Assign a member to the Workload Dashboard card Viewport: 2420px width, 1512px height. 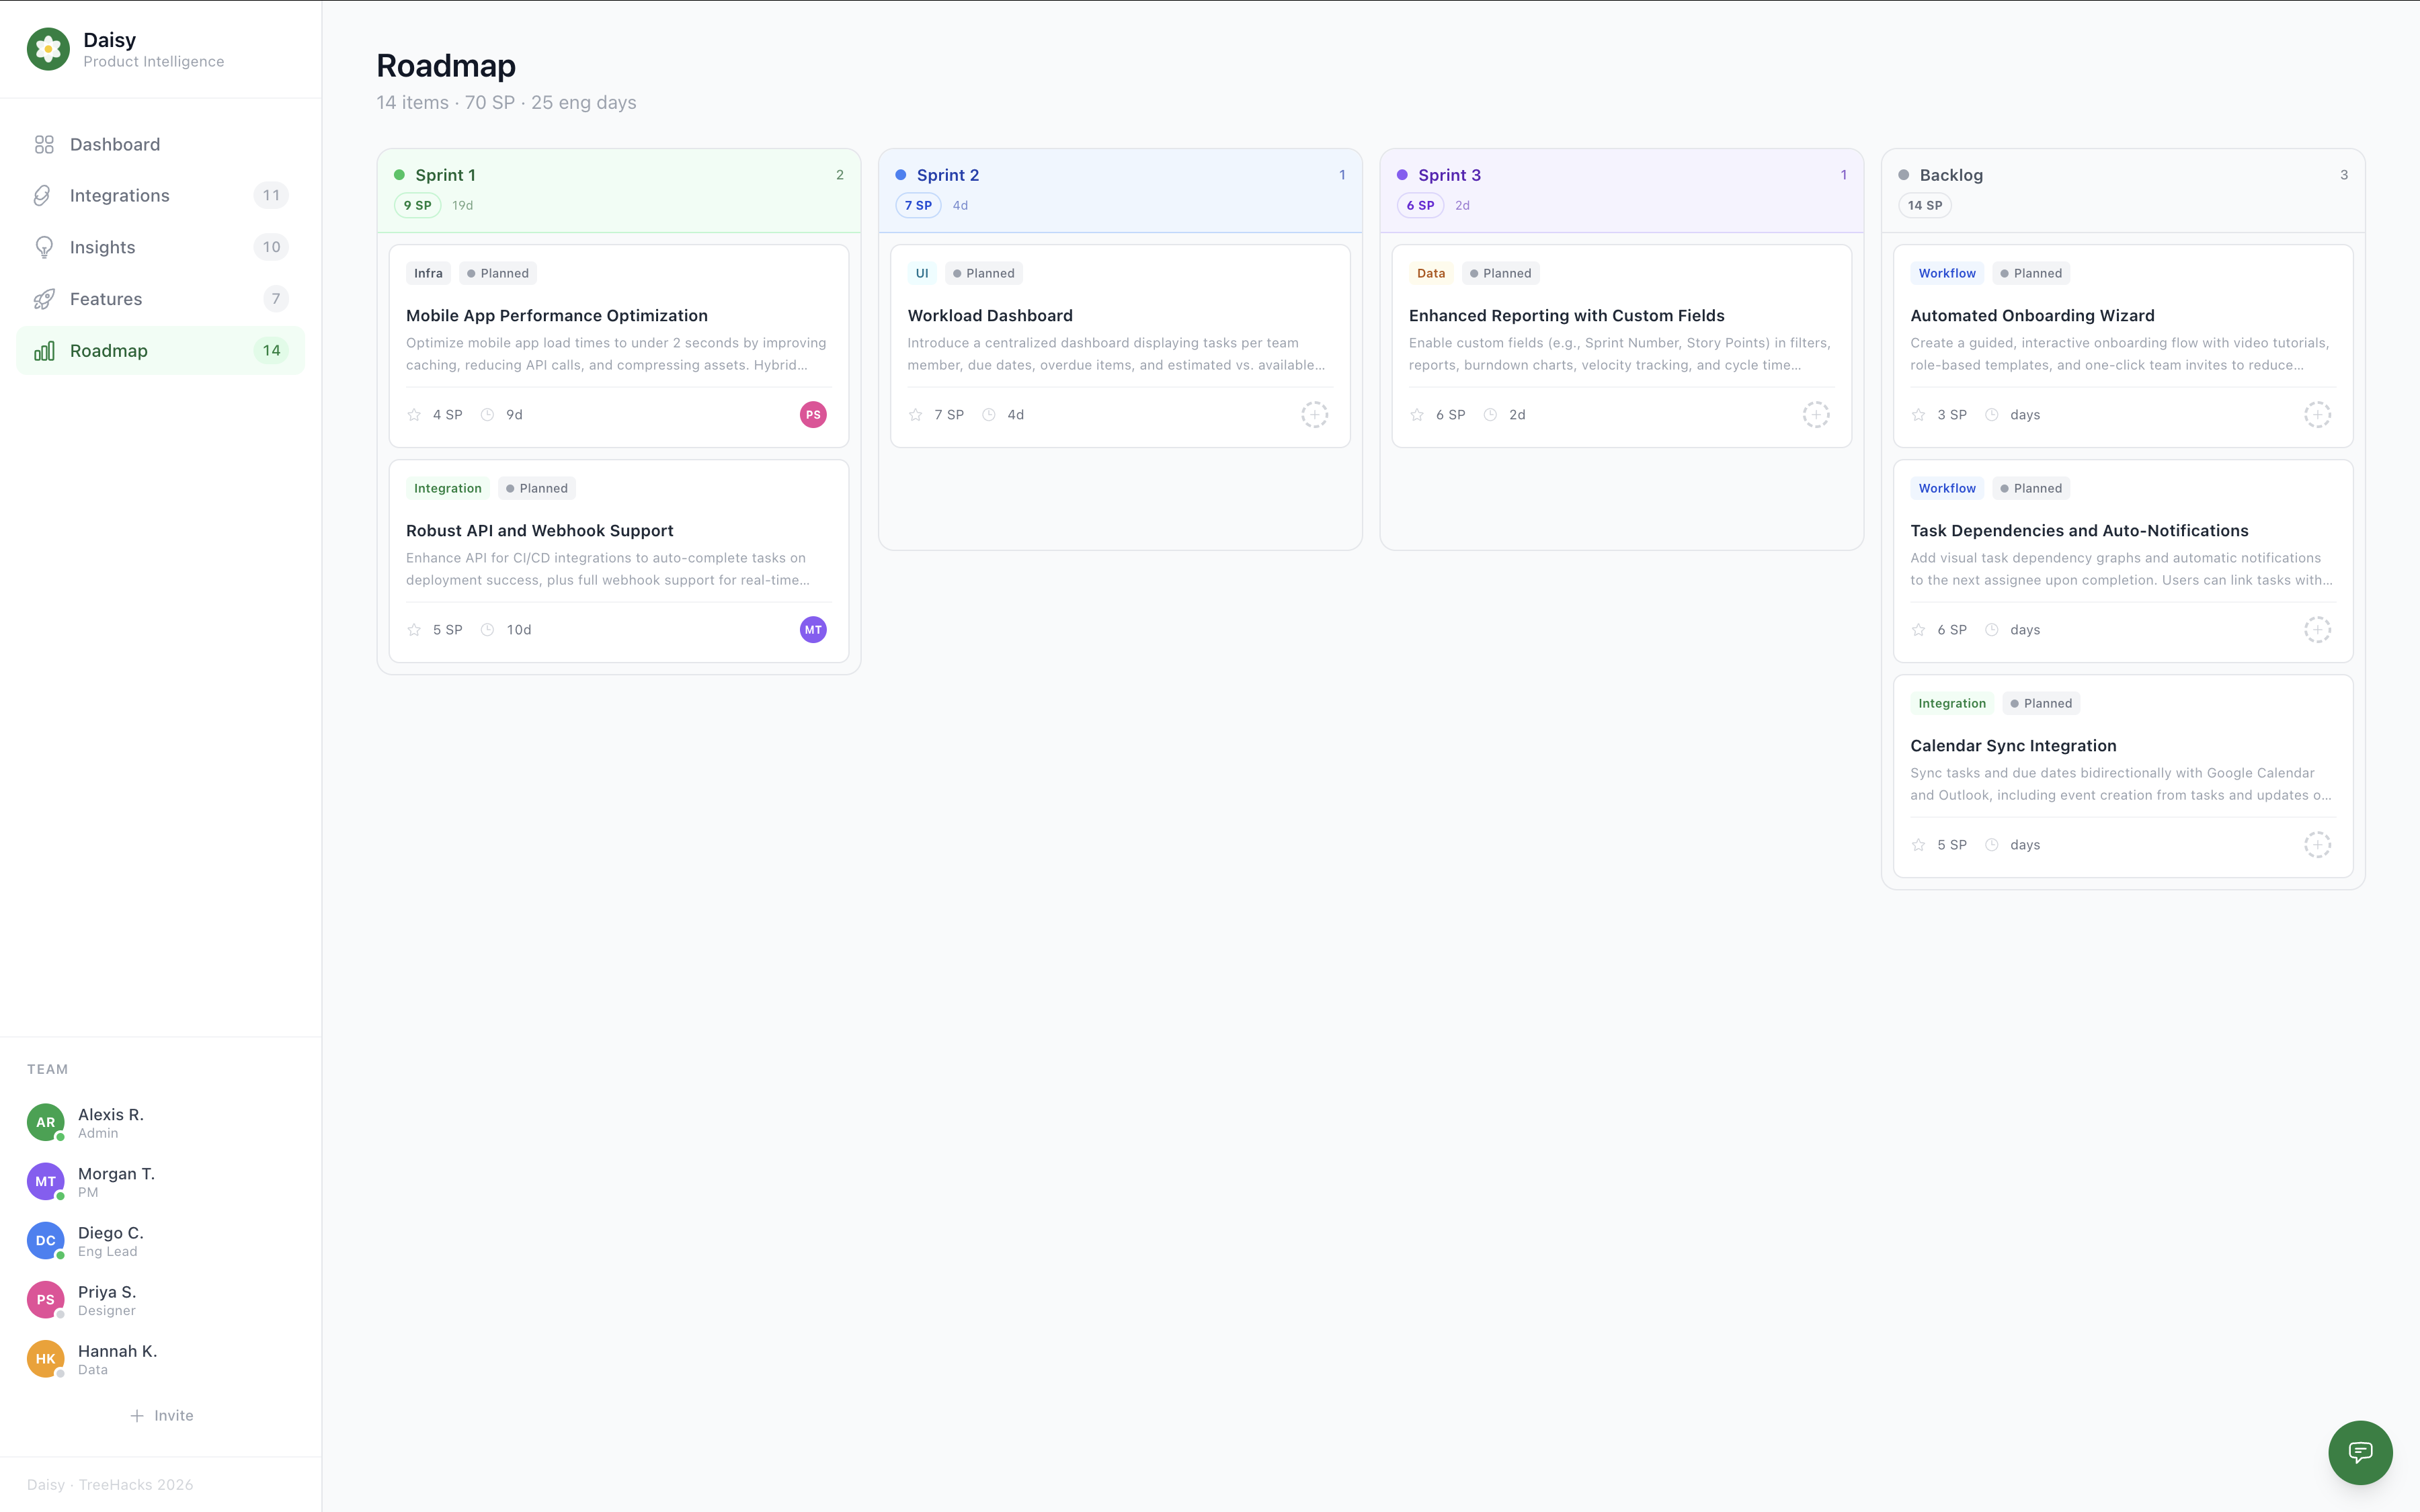pyautogui.click(x=1314, y=415)
